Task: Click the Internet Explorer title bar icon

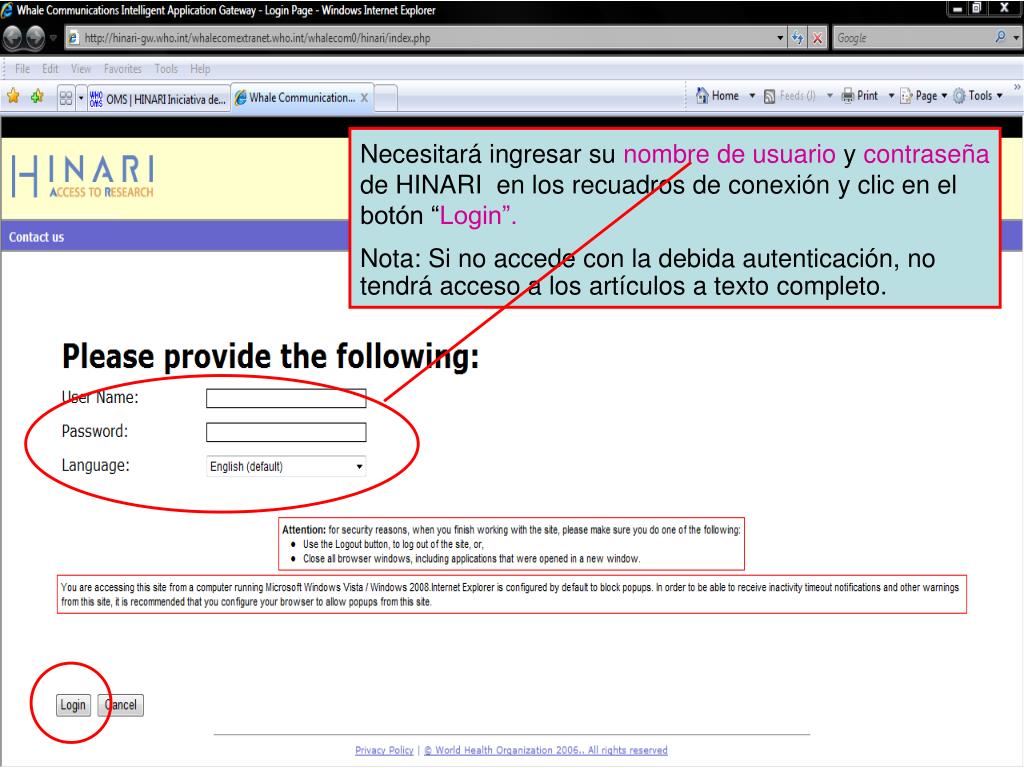Action: pyautogui.click(x=7, y=10)
